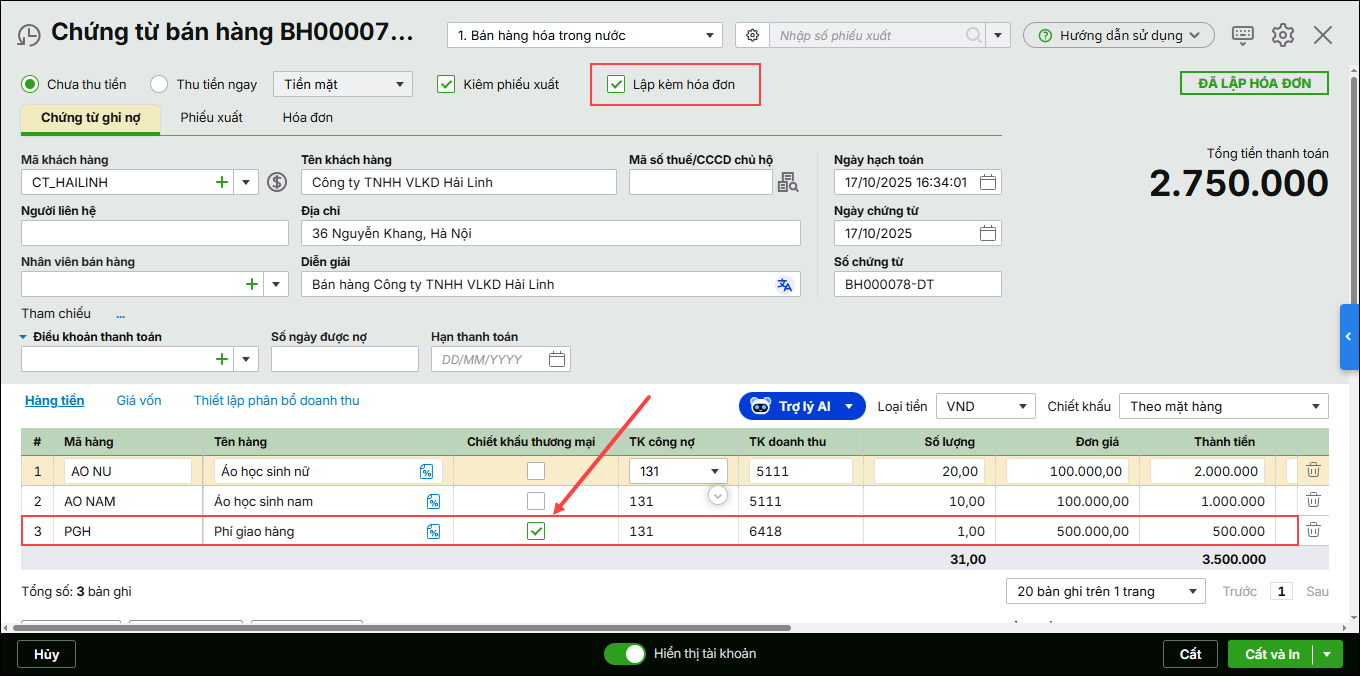Select the Thu tiền ngay radio button
The image size is (1360, 676).
pyautogui.click(x=159, y=85)
